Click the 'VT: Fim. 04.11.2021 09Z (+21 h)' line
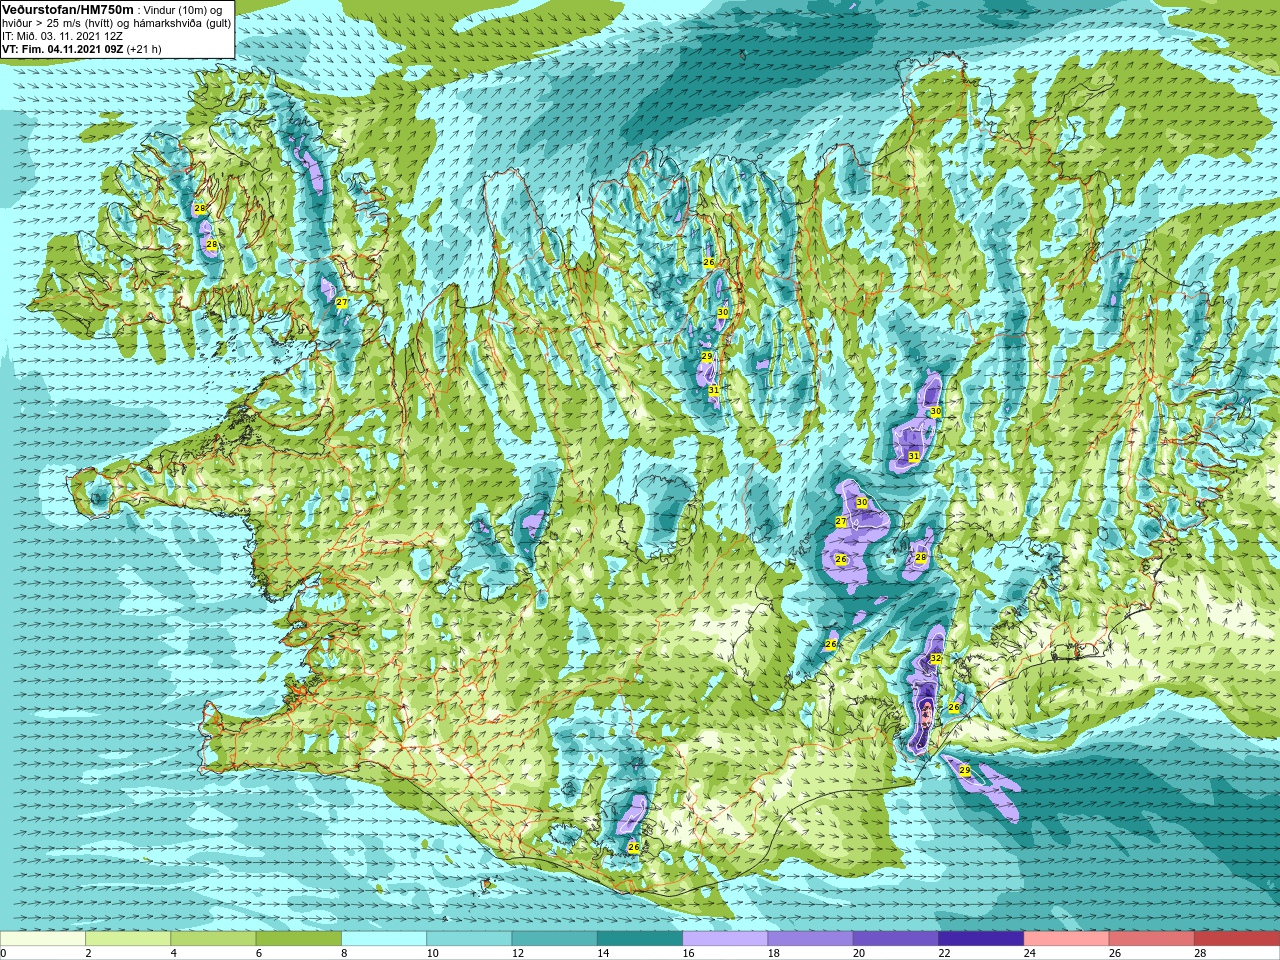The image size is (1280, 960). (82, 48)
